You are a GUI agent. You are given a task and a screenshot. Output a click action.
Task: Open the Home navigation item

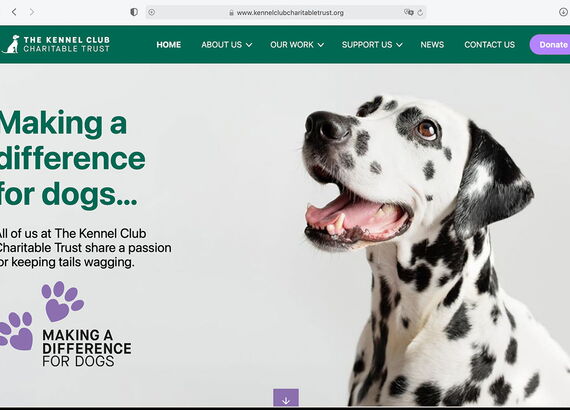coord(169,45)
